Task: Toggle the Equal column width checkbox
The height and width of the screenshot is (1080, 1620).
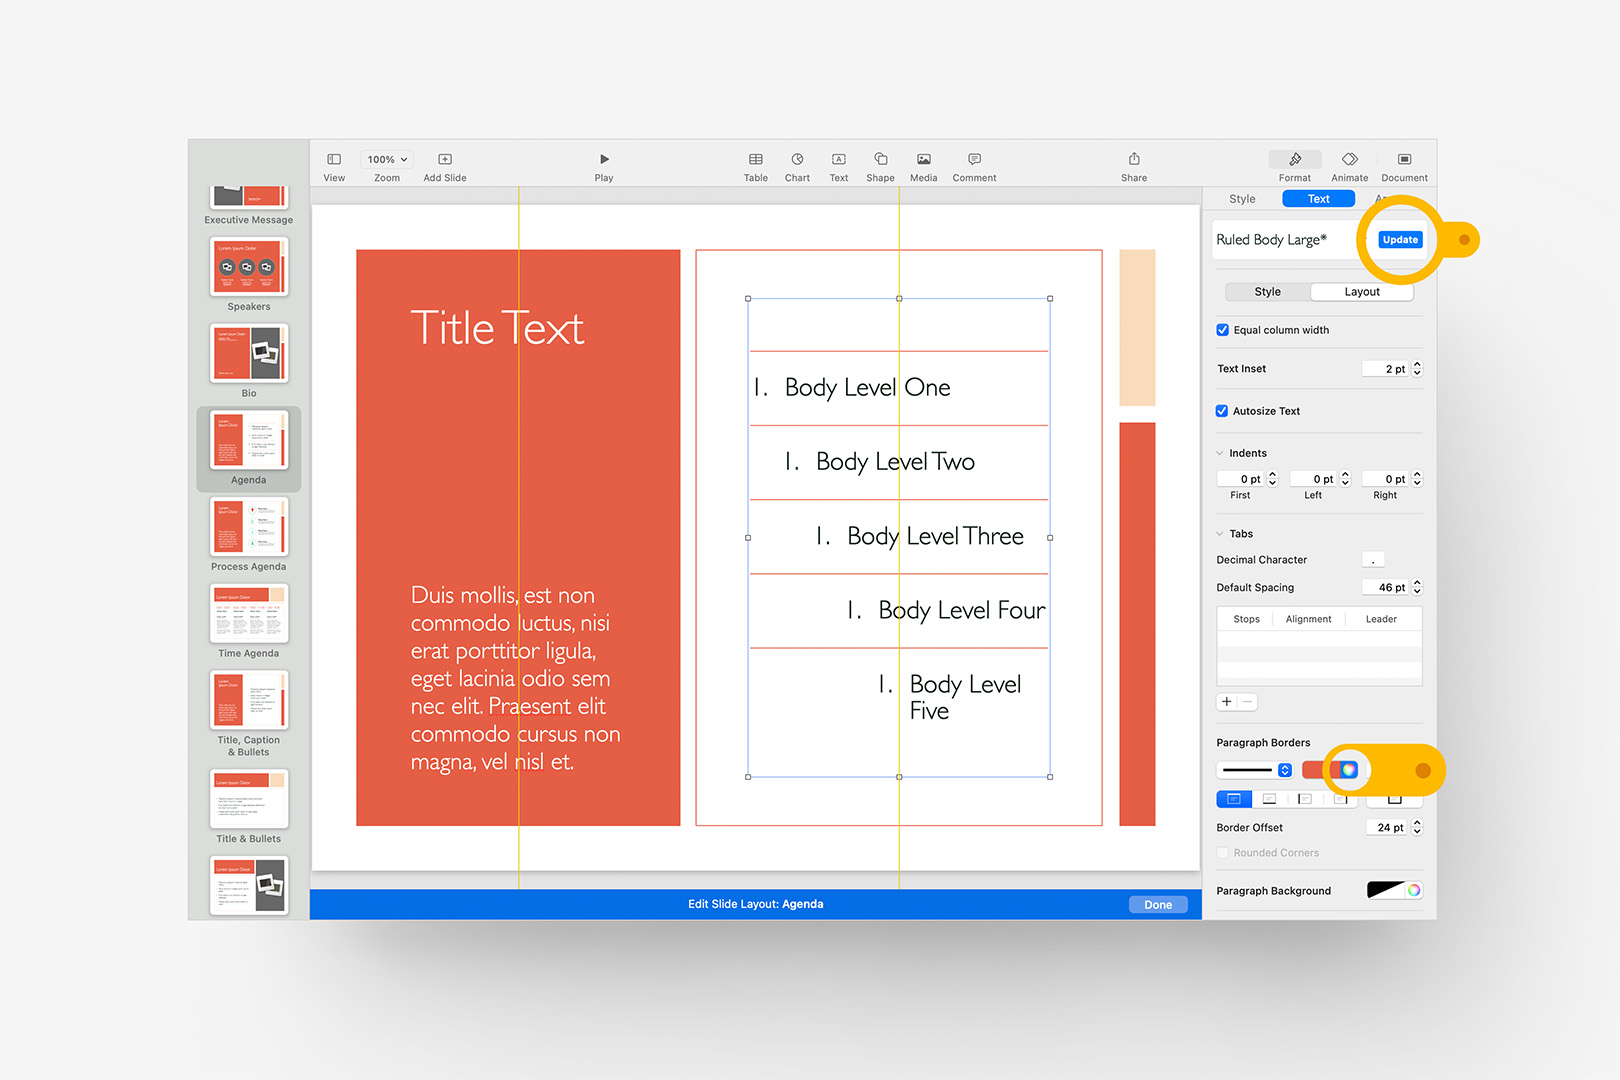Action: coord(1222,330)
